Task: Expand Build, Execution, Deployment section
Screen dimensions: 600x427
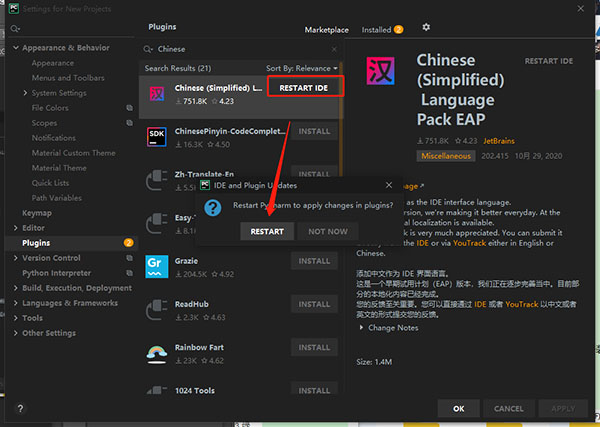Action: [x=16, y=288]
